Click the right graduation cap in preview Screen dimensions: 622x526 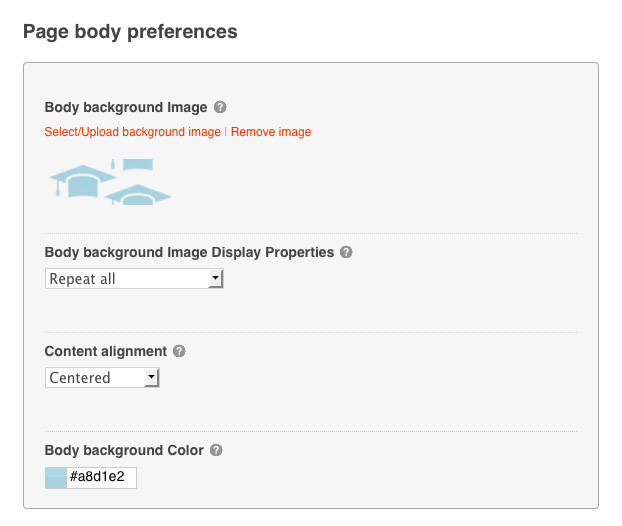coord(138,193)
